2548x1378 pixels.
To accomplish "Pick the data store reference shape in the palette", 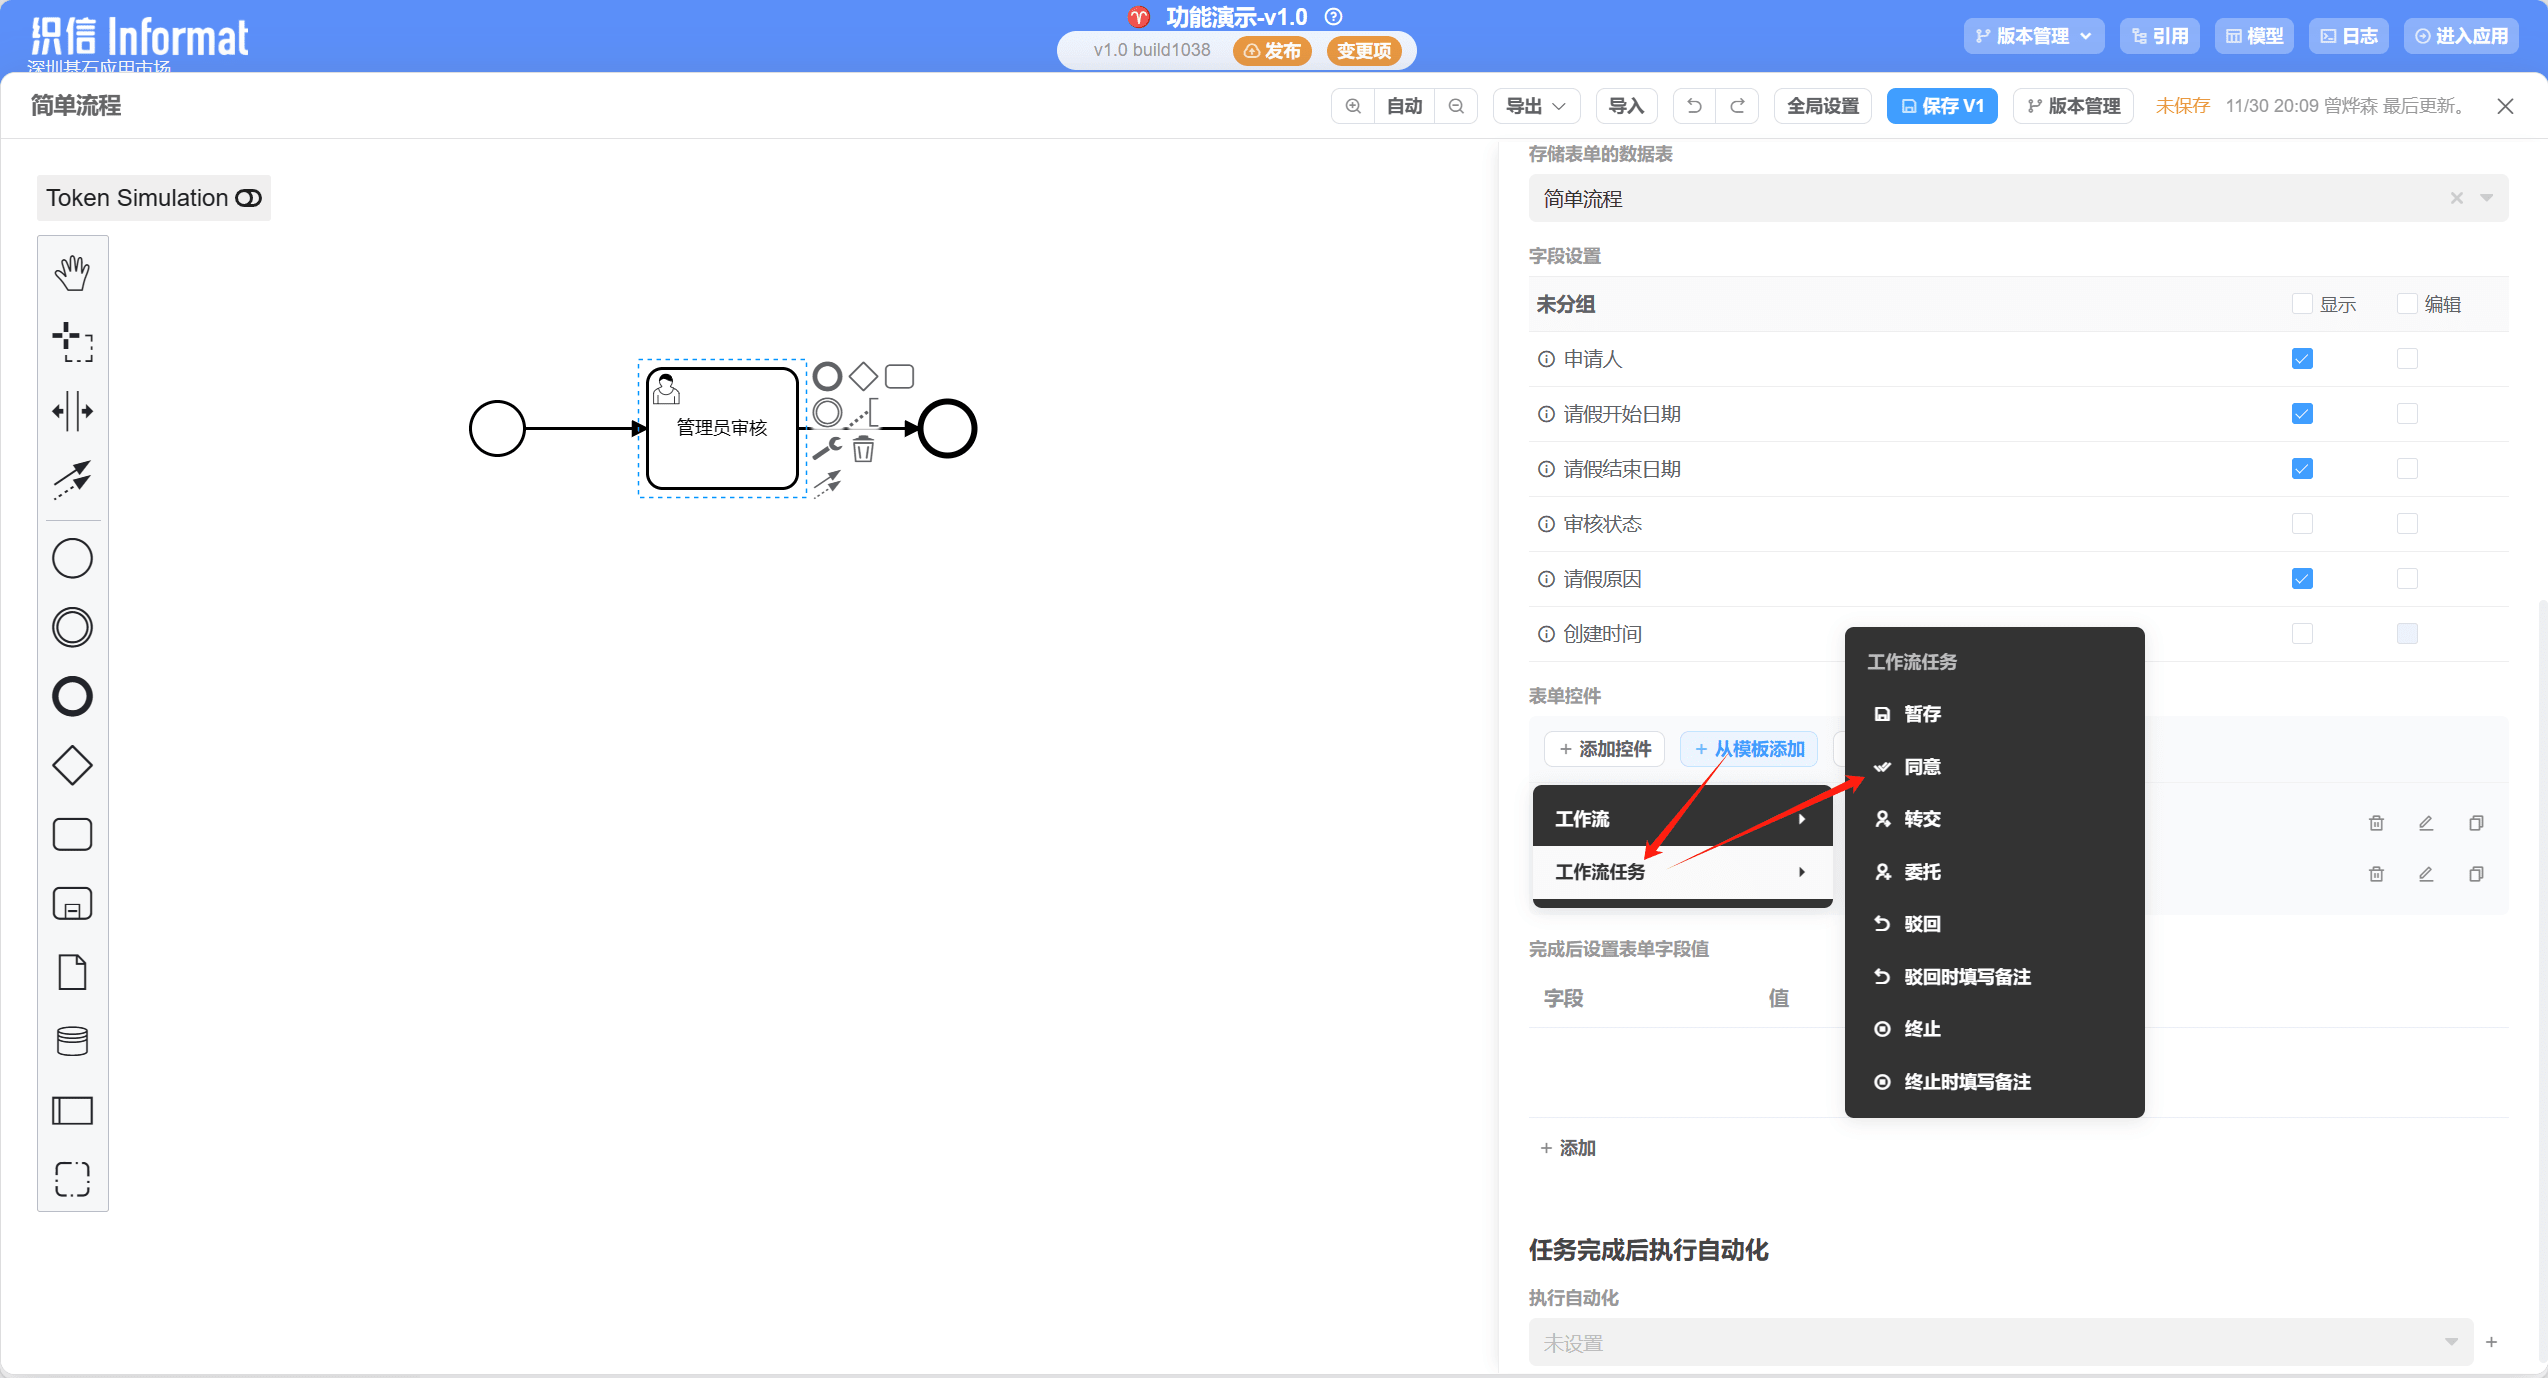I will (x=72, y=1041).
